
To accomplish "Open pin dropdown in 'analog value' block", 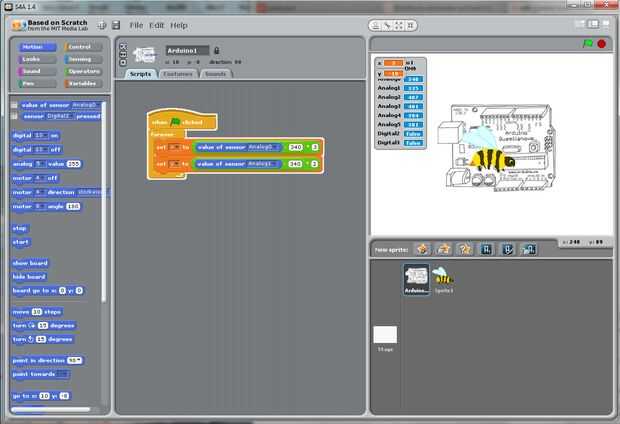I will [x=40, y=164].
